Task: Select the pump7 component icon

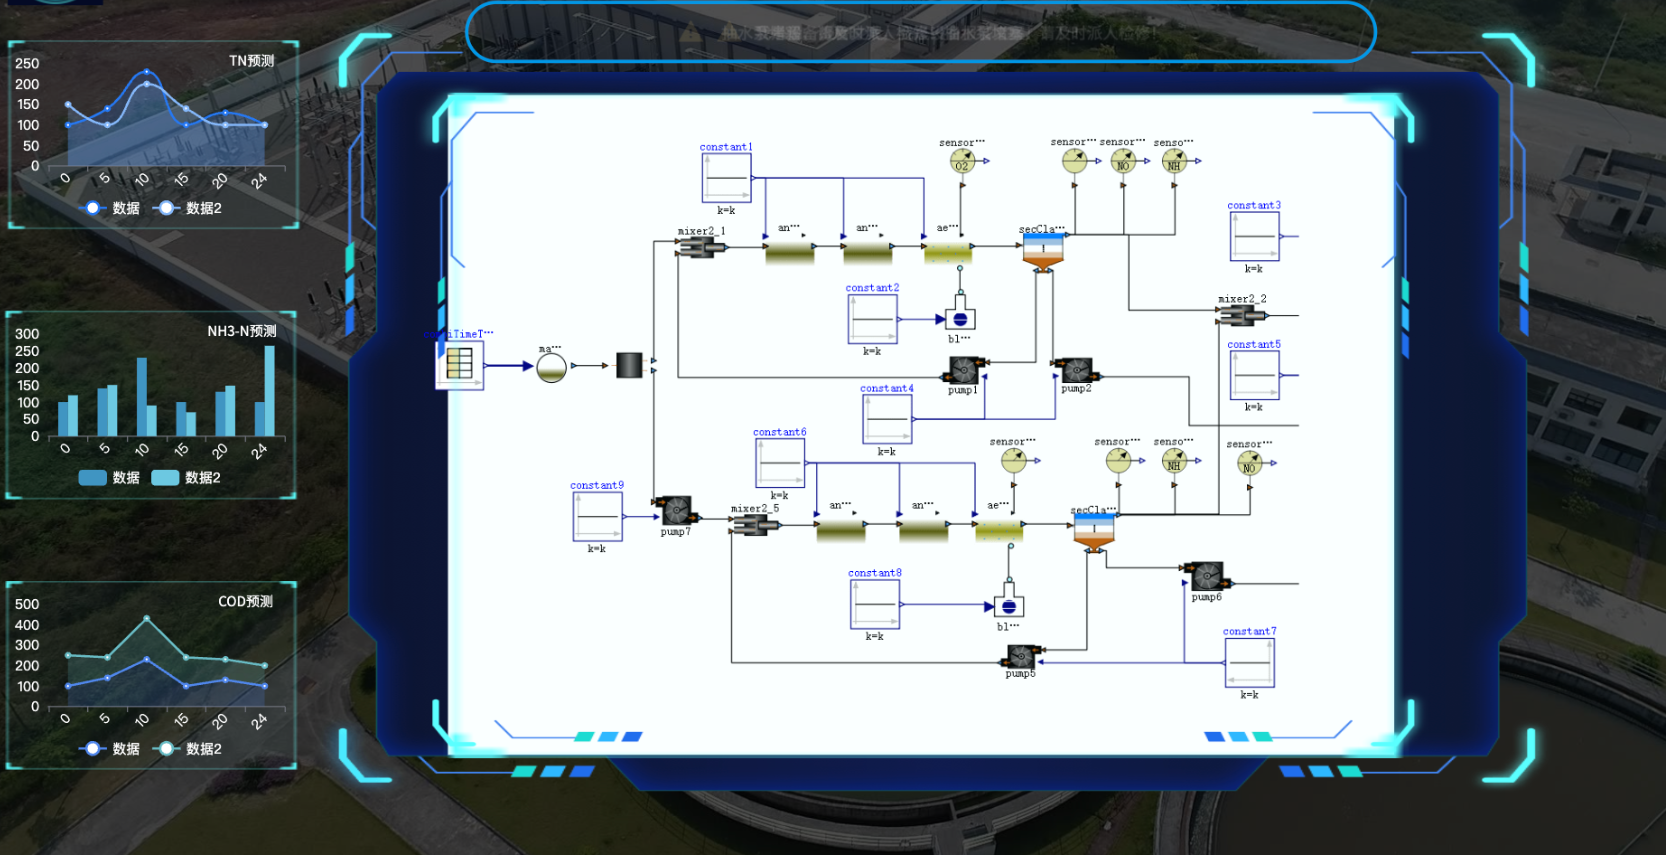Action: tap(677, 510)
